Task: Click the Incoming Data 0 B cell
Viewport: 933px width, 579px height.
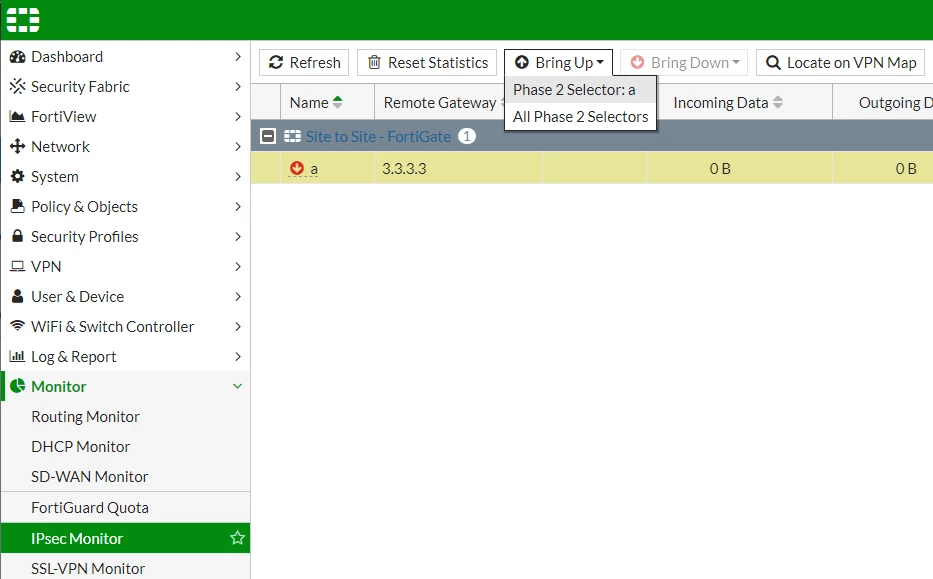Action: pos(740,168)
